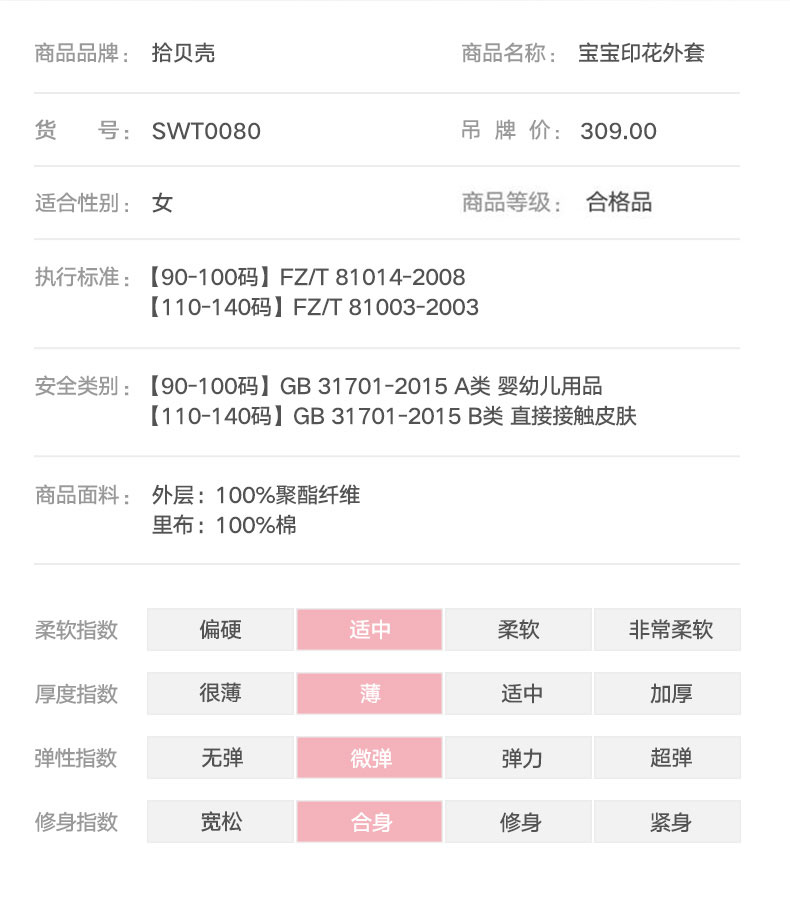Click the product name 宝宝印花外套
The height and width of the screenshot is (922, 790).
coord(641,53)
